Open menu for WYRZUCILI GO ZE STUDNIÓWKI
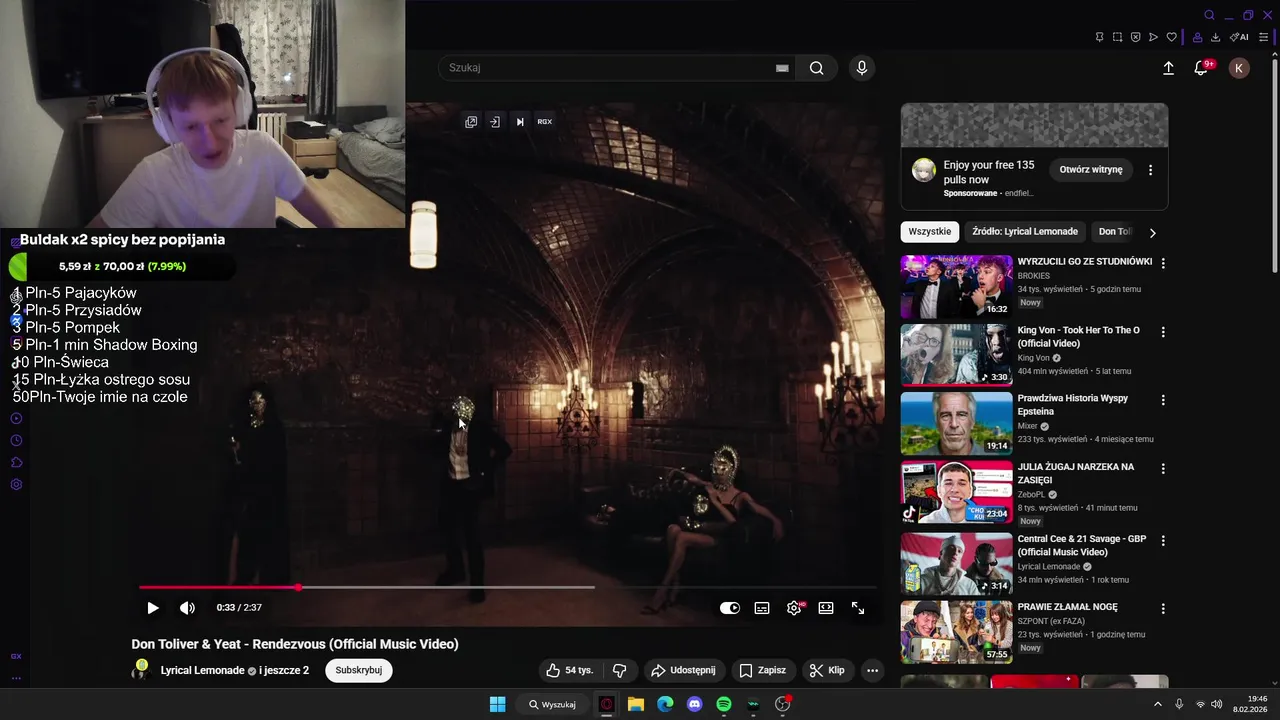Viewport: 1280px width, 720px height. coord(1162,263)
